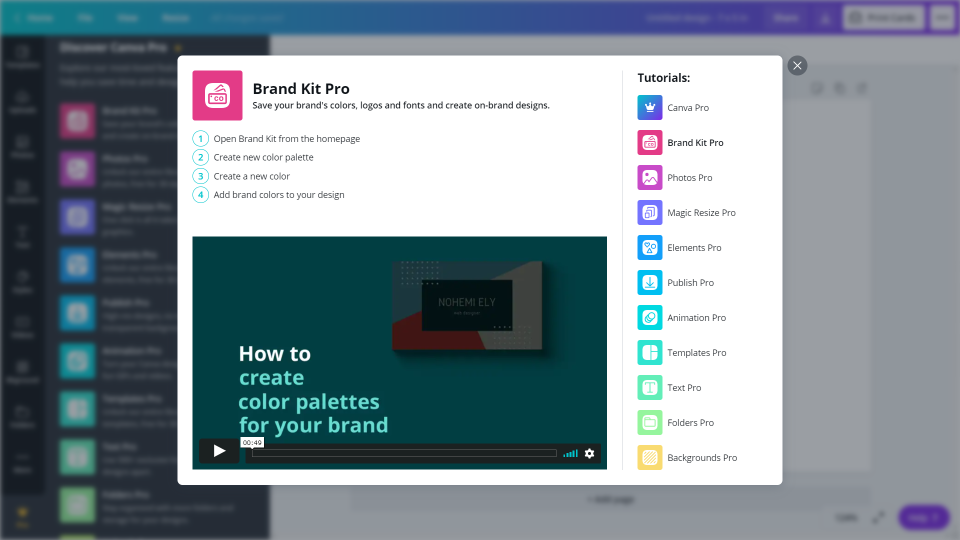Click the Tutorials: heading

(664, 78)
